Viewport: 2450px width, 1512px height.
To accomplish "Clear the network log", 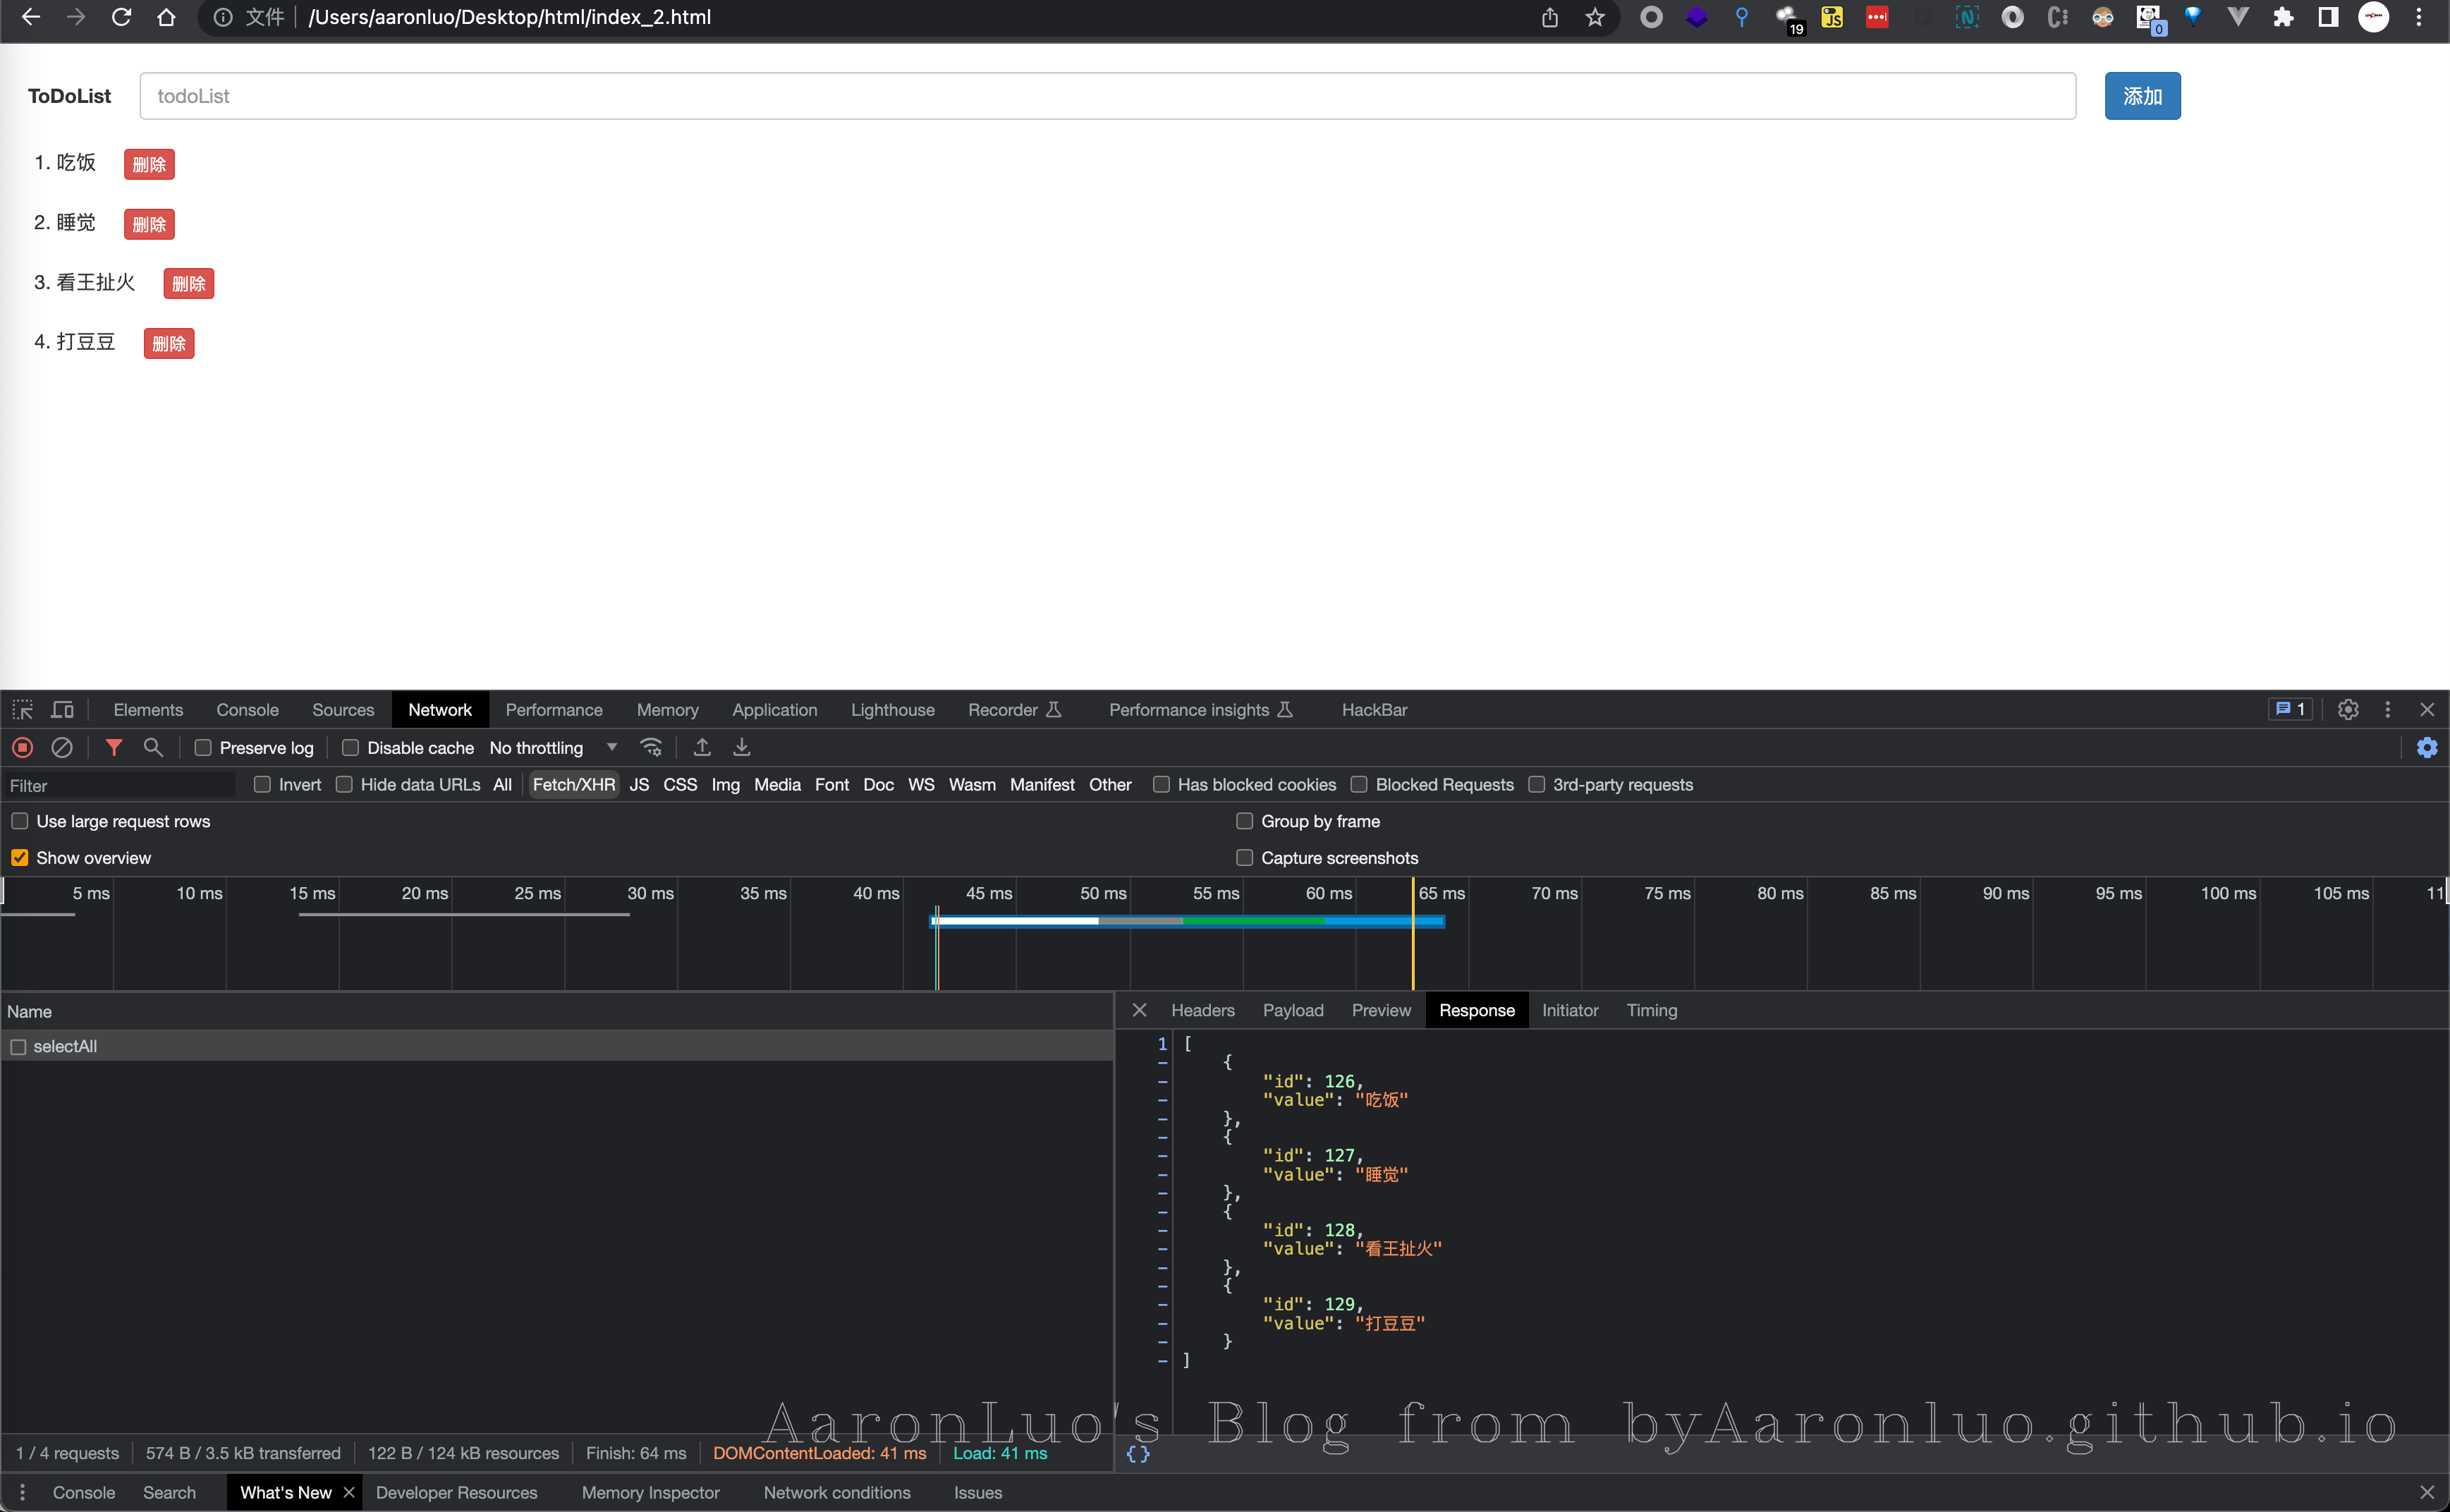I will tap(62, 747).
